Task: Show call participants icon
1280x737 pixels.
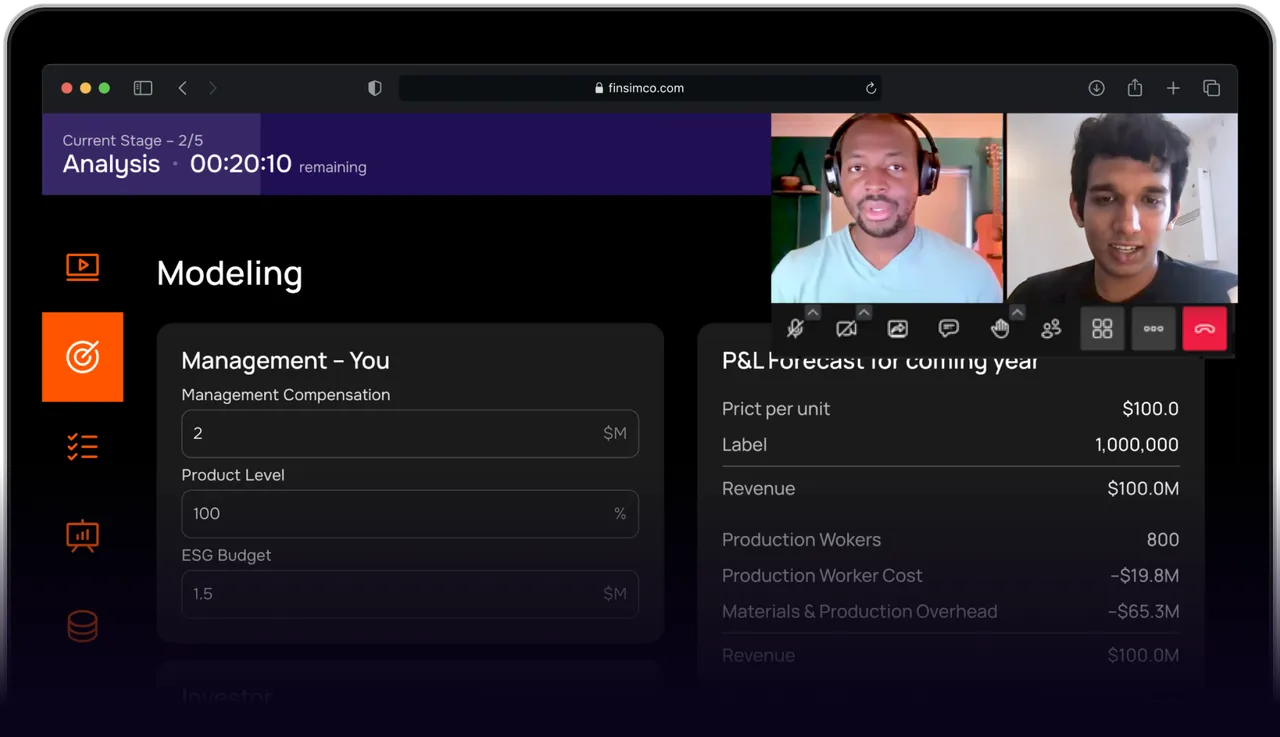Action: tap(1051, 329)
